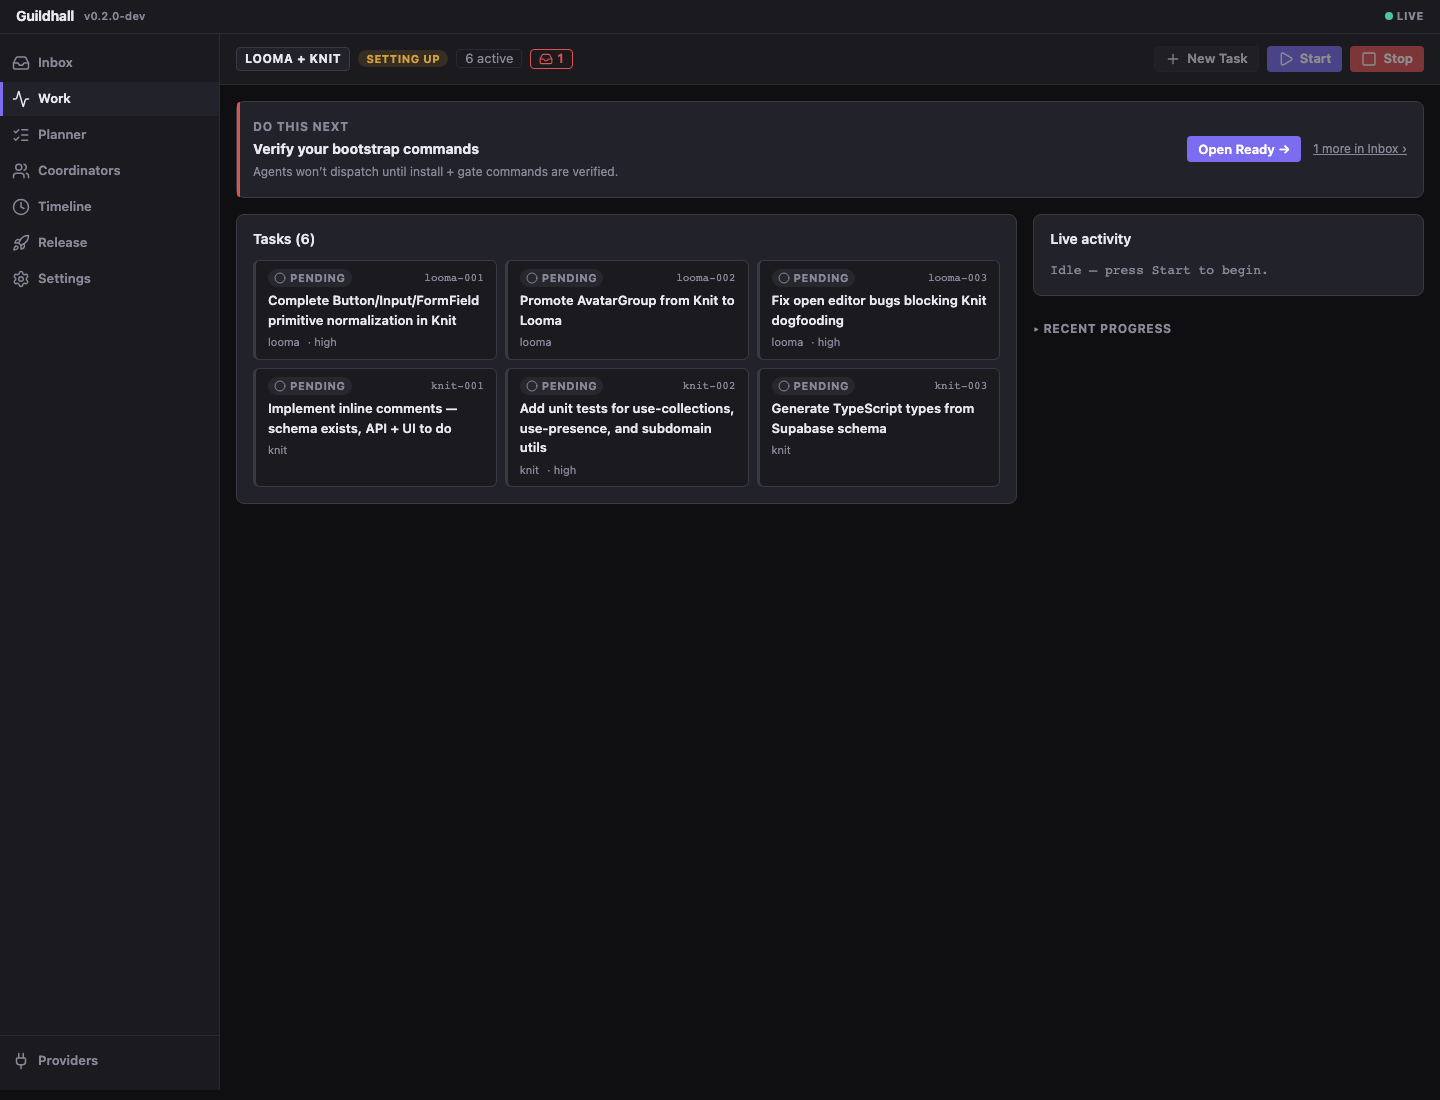The width and height of the screenshot is (1440, 1100).
Task: Click the play triangle icon in Start
Action: click(1286, 59)
